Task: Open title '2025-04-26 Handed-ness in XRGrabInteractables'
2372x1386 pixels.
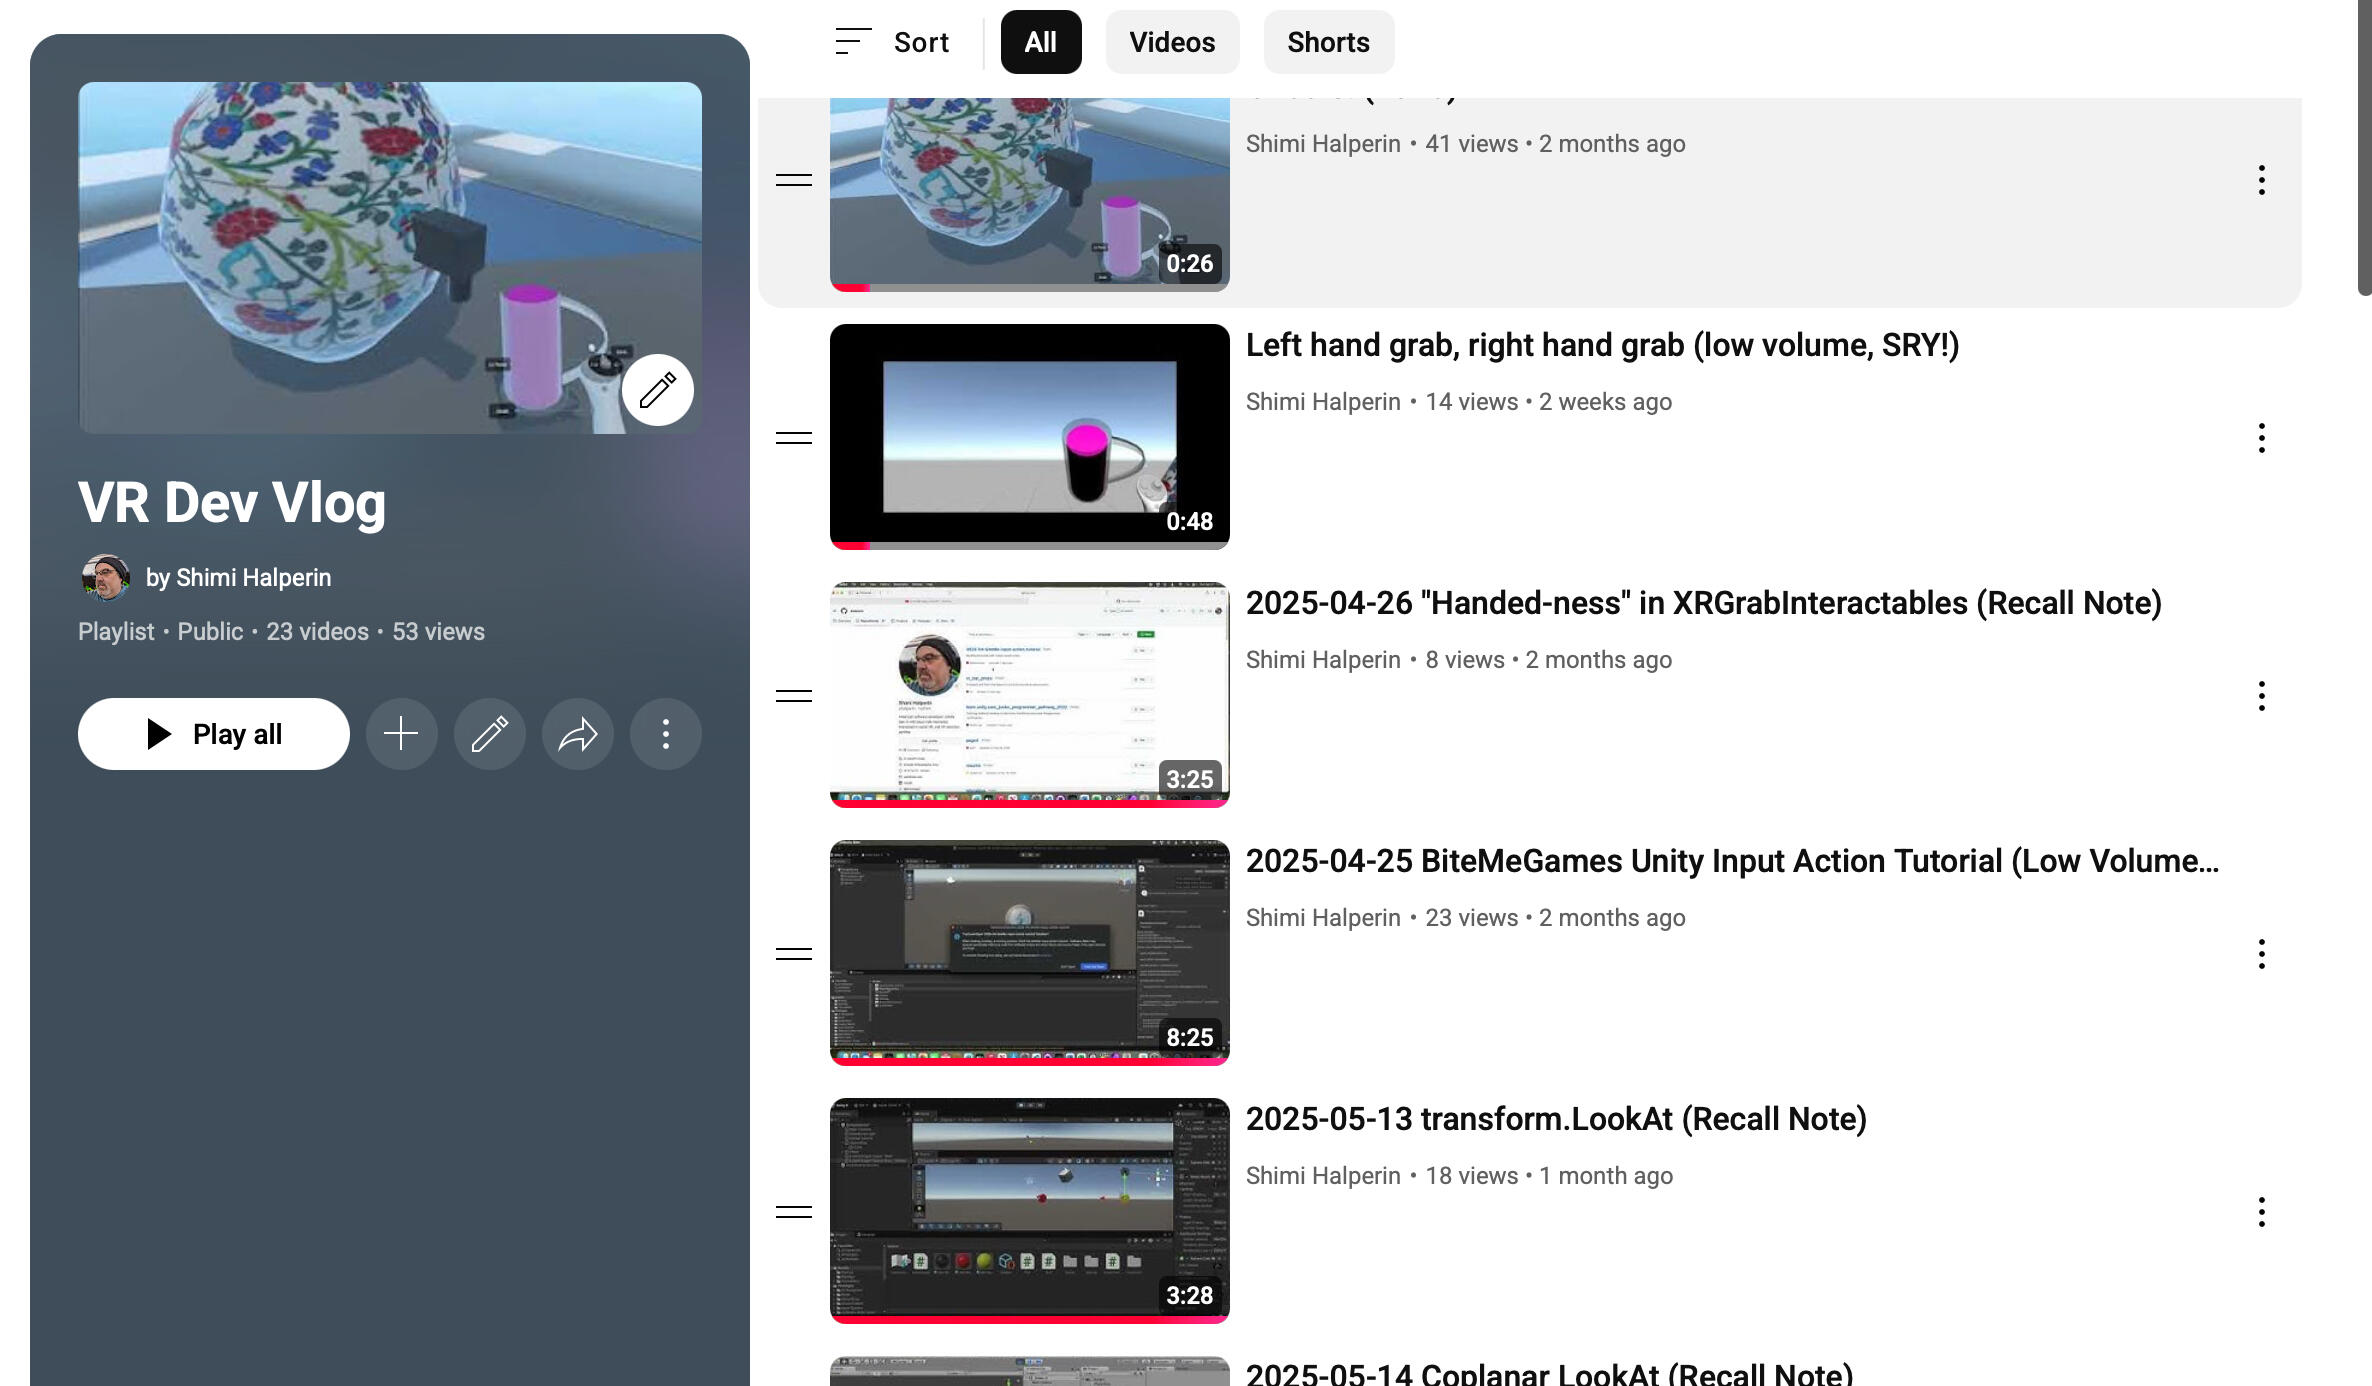Action: coord(1704,603)
